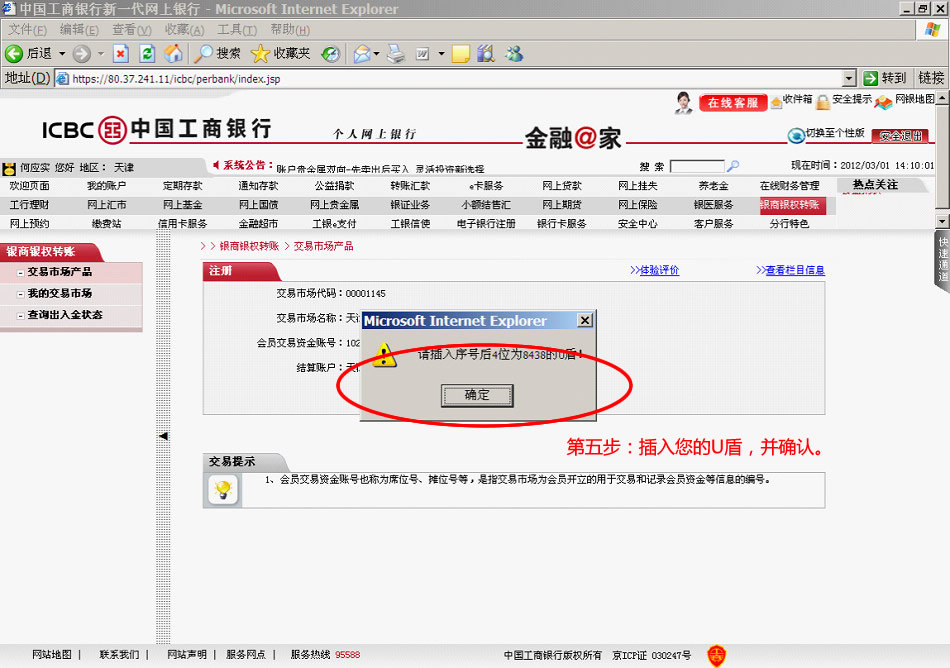Open the 文件(F) menu
Viewport: 950px width, 668px height.
pos(27,30)
